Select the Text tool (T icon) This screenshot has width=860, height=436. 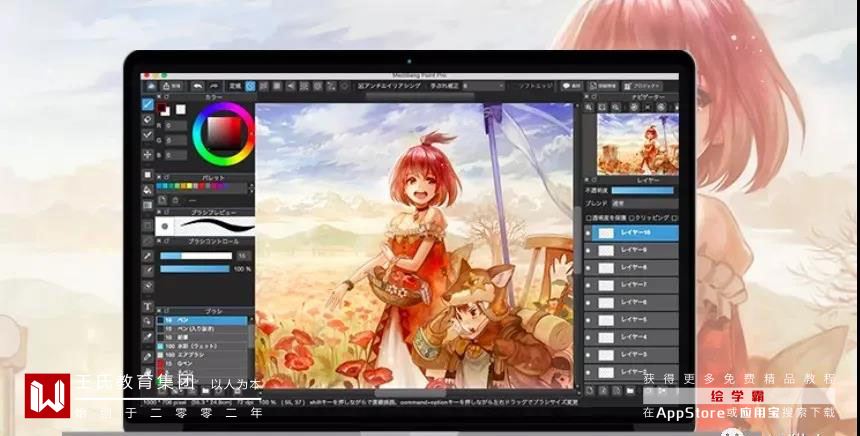tap(148, 306)
